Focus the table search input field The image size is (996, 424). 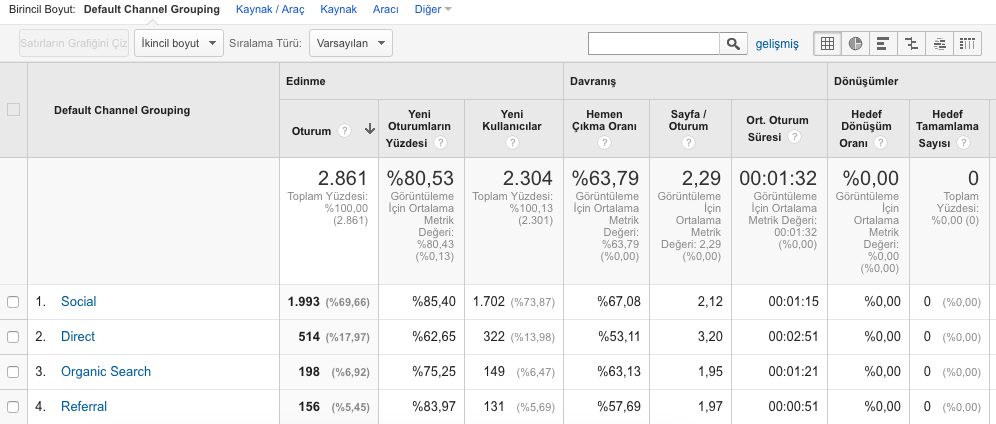(x=654, y=44)
